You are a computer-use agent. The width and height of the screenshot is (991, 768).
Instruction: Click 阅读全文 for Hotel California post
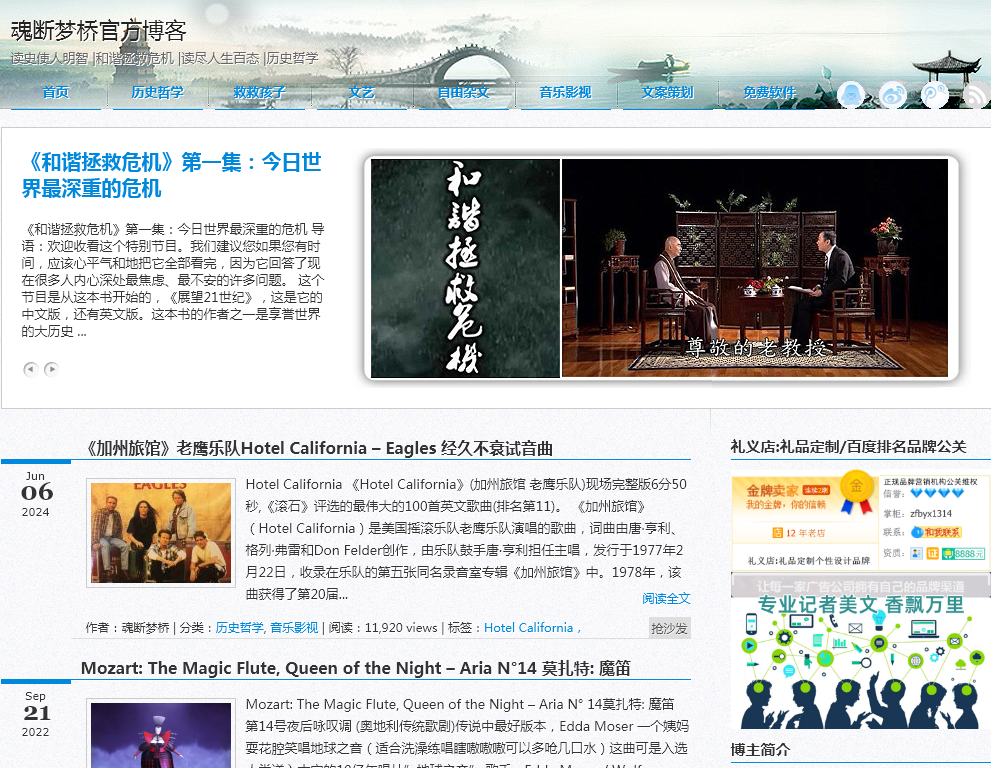tap(666, 598)
